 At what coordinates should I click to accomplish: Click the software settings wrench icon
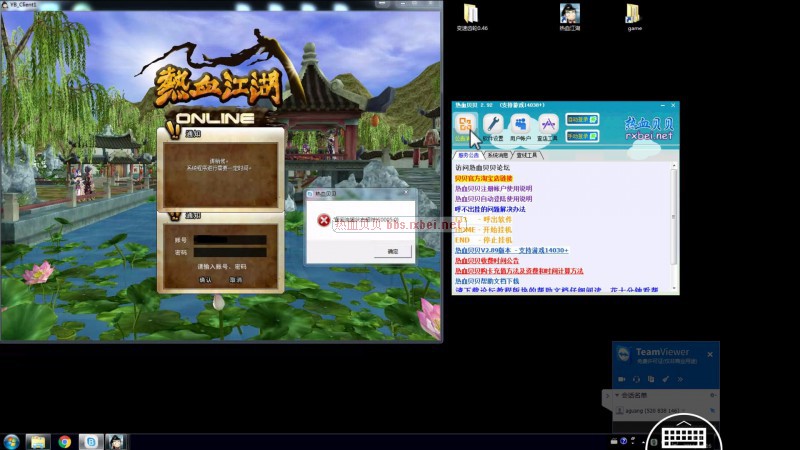coord(492,123)
